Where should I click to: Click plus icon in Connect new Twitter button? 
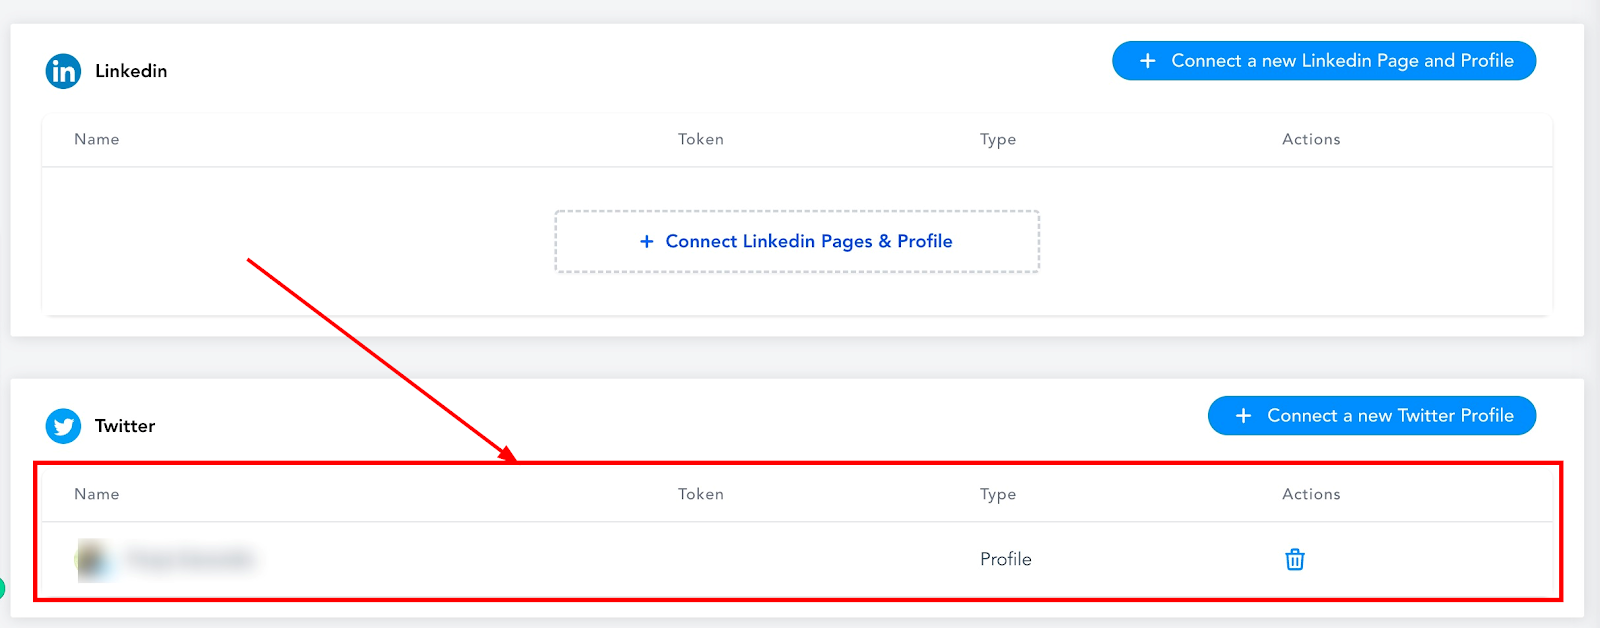coord(1243,416)
